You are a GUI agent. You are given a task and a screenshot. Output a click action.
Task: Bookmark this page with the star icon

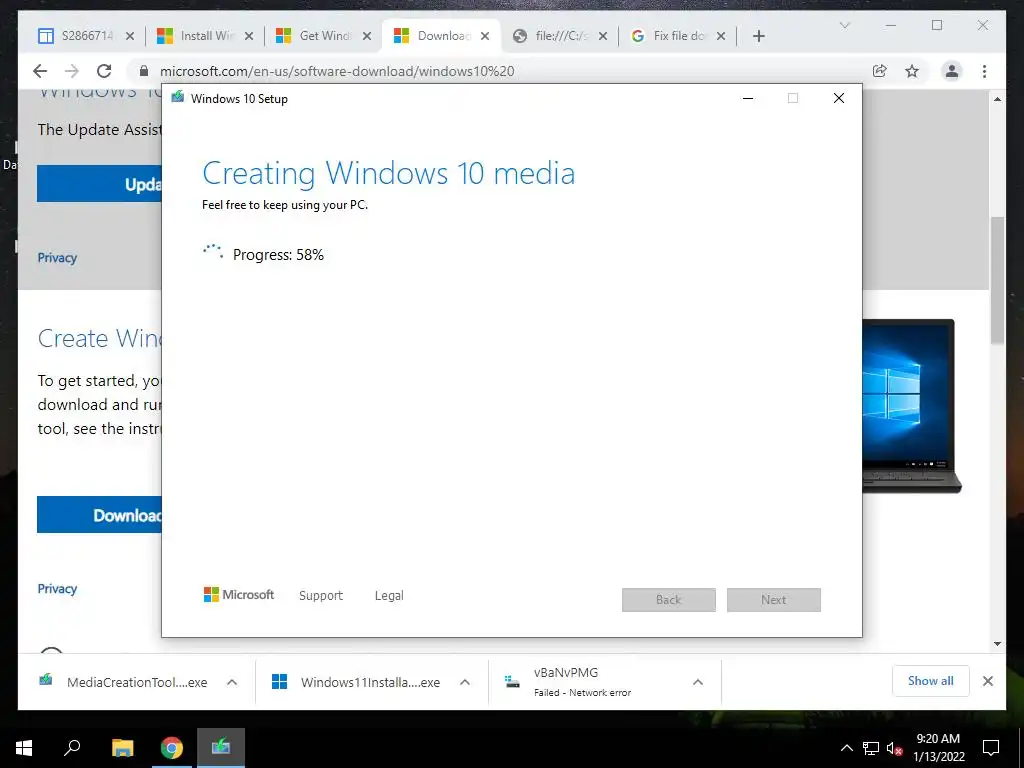pos(912,71)
